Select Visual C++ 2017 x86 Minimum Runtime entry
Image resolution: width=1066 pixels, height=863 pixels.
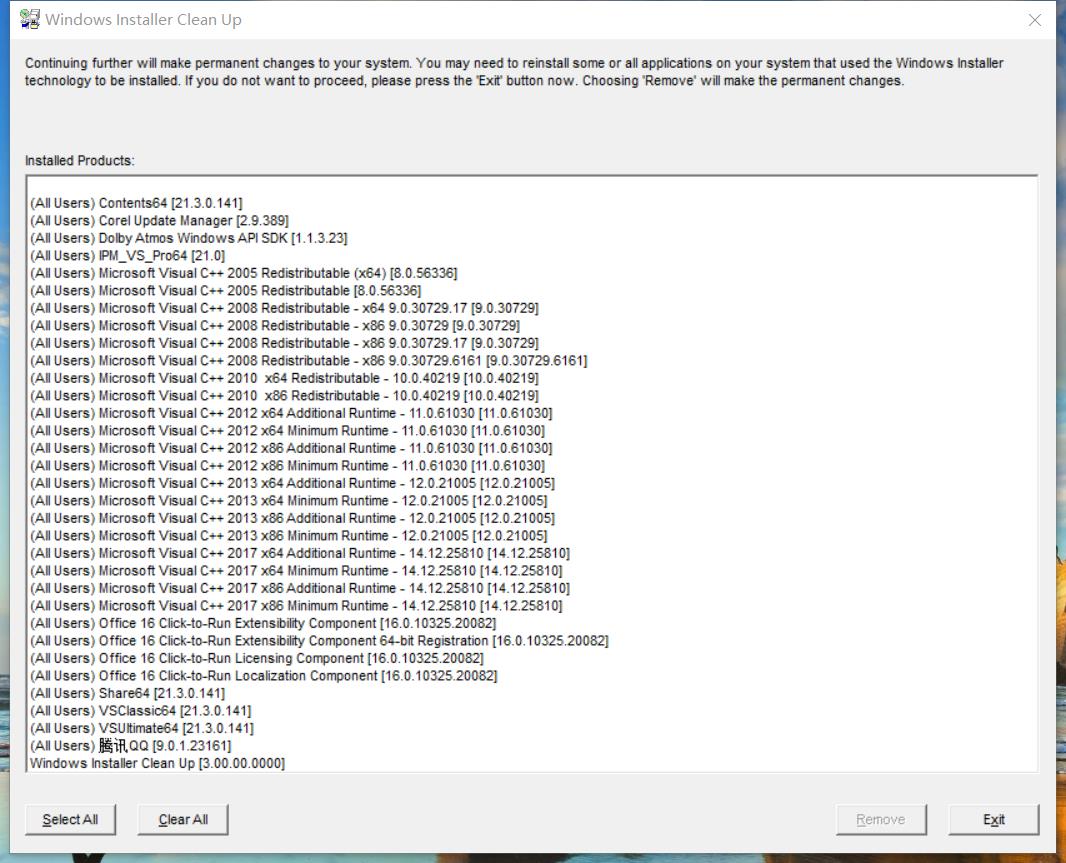296,606
